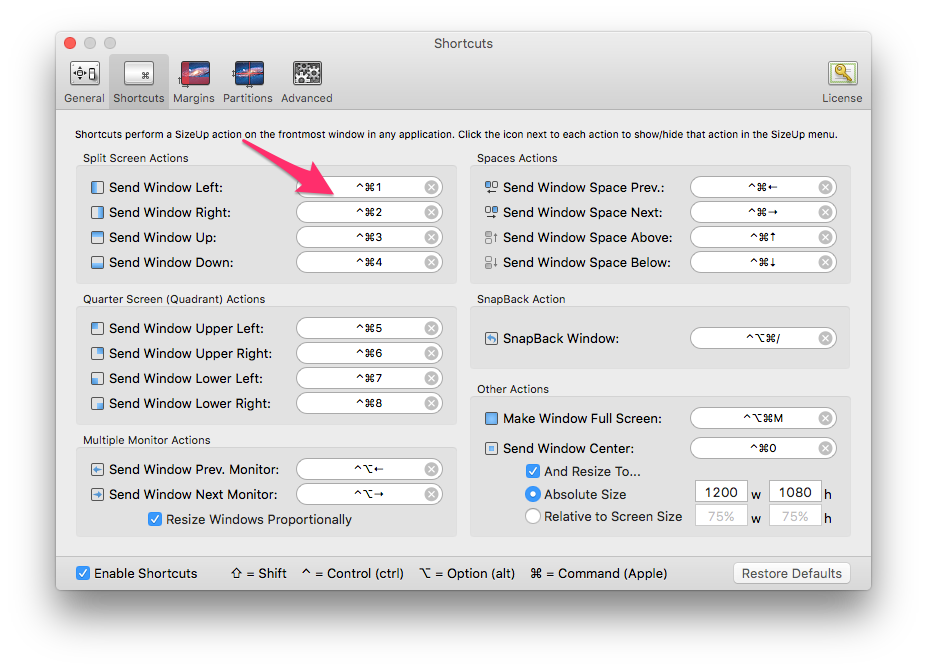This screenshot has width=927, height=670.
Task: Clear the Send Window Upper Right shortcut
Action: (x=432, y=353)
